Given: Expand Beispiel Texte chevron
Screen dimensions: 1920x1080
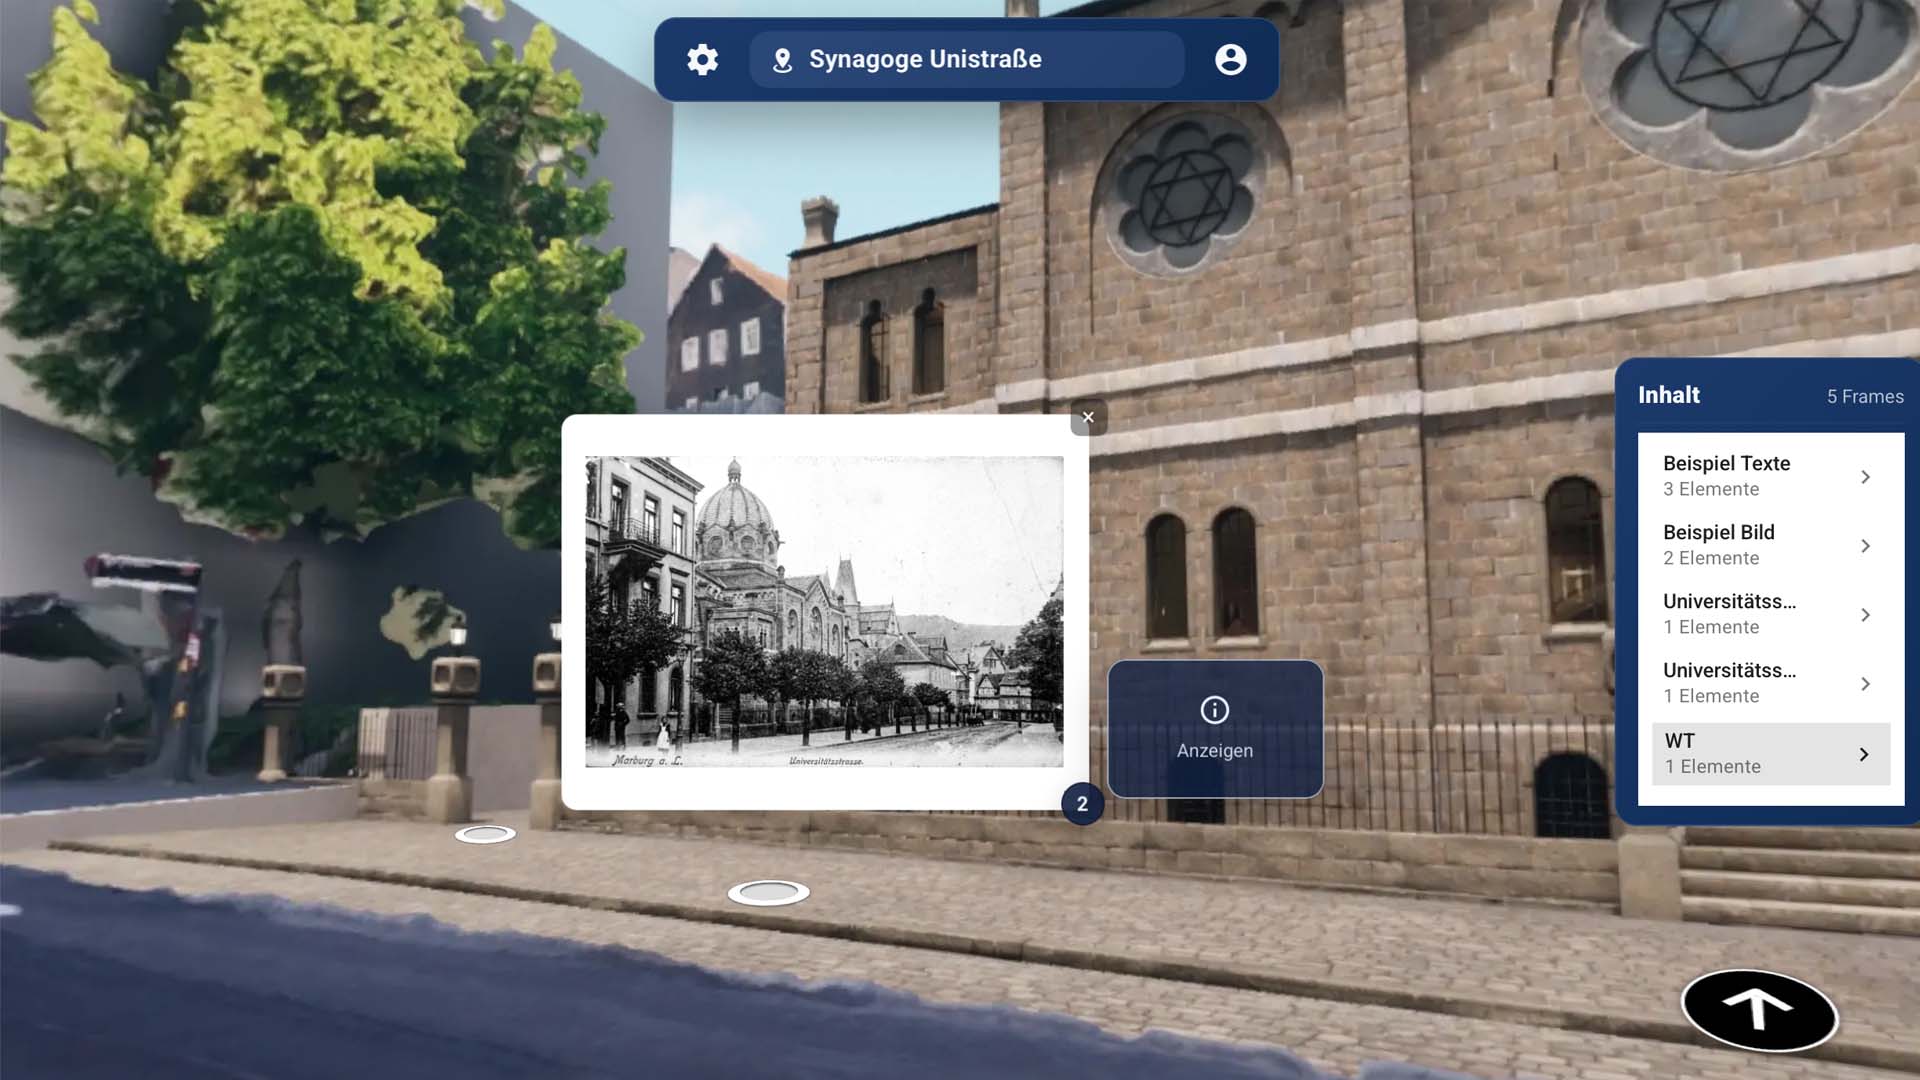Looking at the screenshot, I should [1865, 477].
